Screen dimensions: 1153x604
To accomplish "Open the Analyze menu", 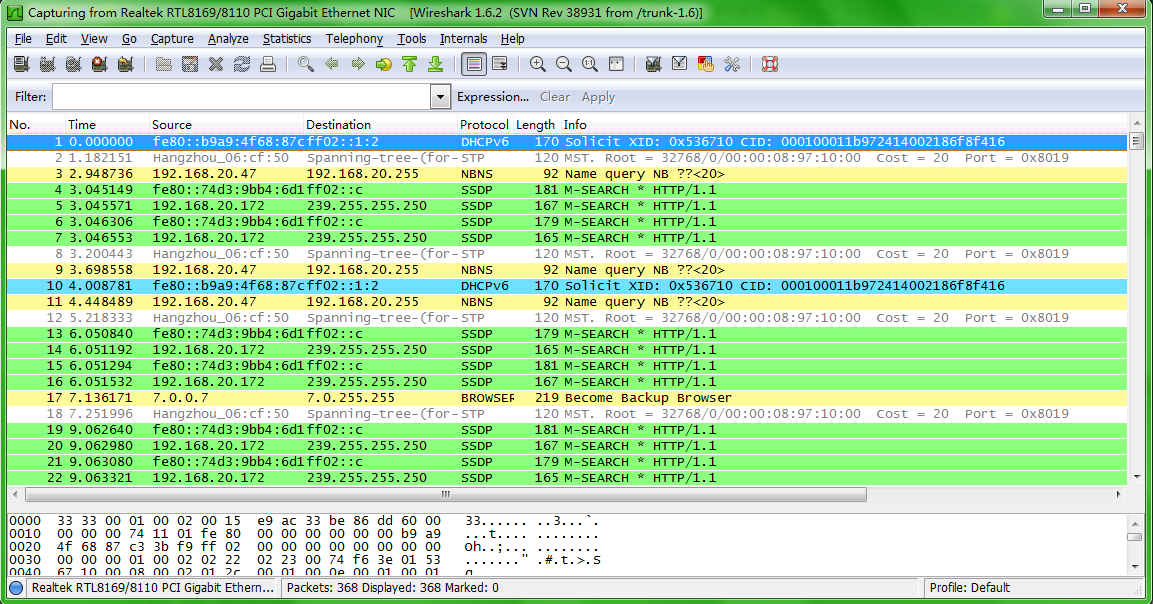I will tap(228, 39).
